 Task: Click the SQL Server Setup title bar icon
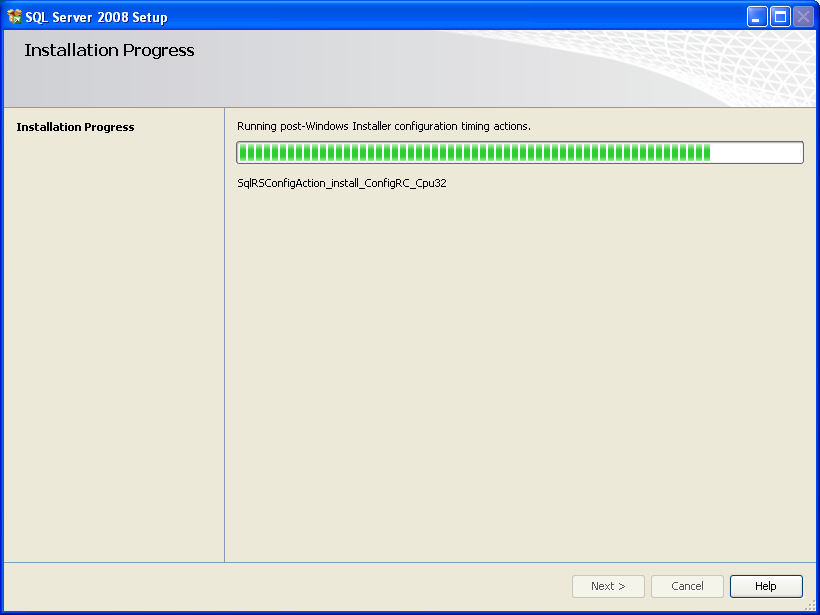15,17
